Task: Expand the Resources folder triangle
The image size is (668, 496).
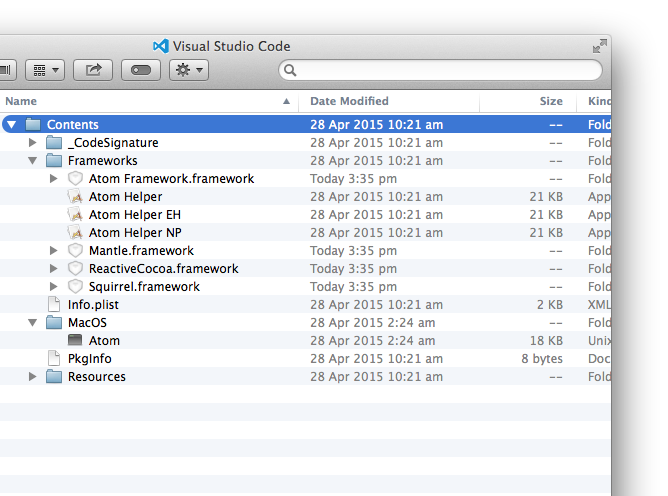Action: [32, 377]
